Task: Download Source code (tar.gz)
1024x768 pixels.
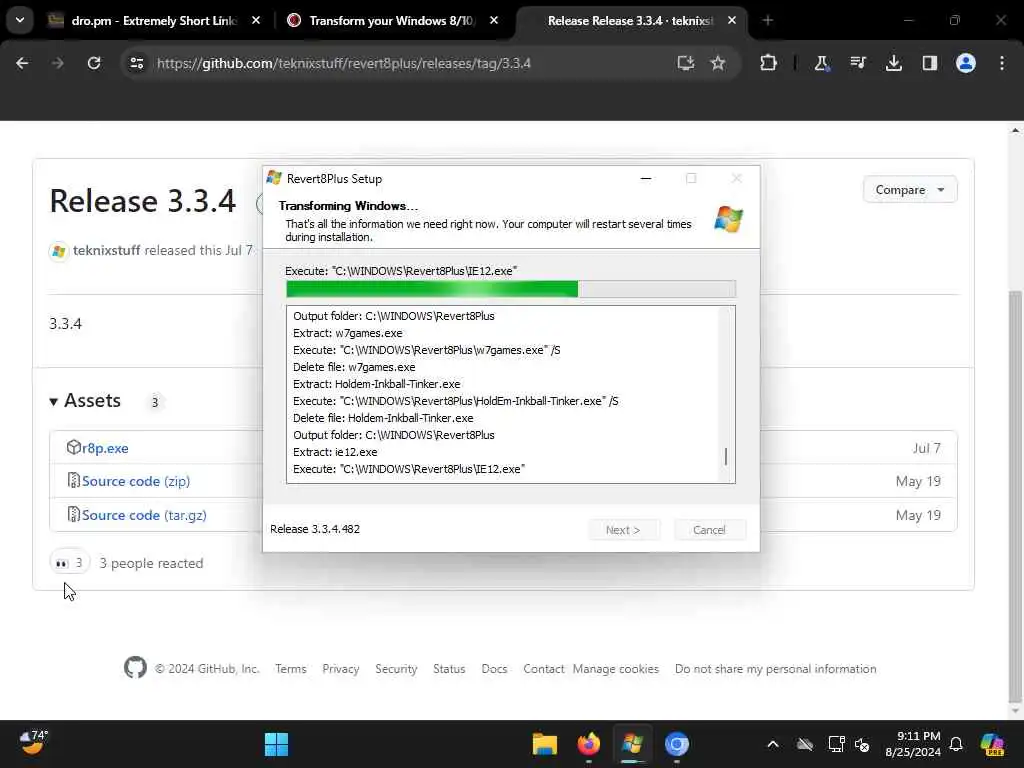Action: pyautogui.click(x=144, y=515)
